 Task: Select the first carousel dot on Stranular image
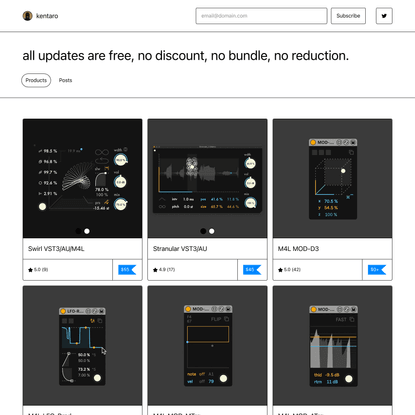(x=203, y=231)
